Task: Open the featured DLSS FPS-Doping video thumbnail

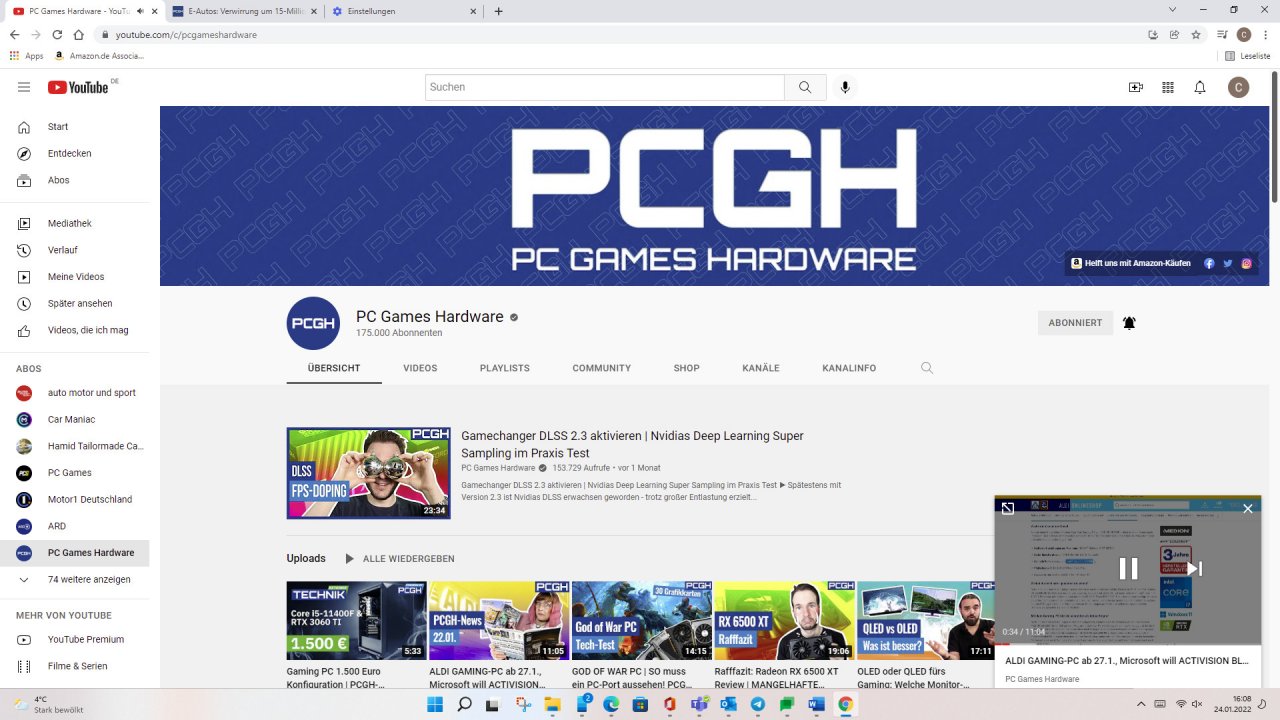Action: click(369, 473)
